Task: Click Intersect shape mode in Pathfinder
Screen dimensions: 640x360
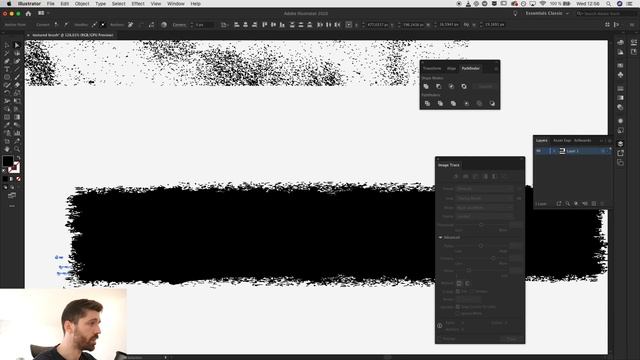Action: click(x=451, y=87)
